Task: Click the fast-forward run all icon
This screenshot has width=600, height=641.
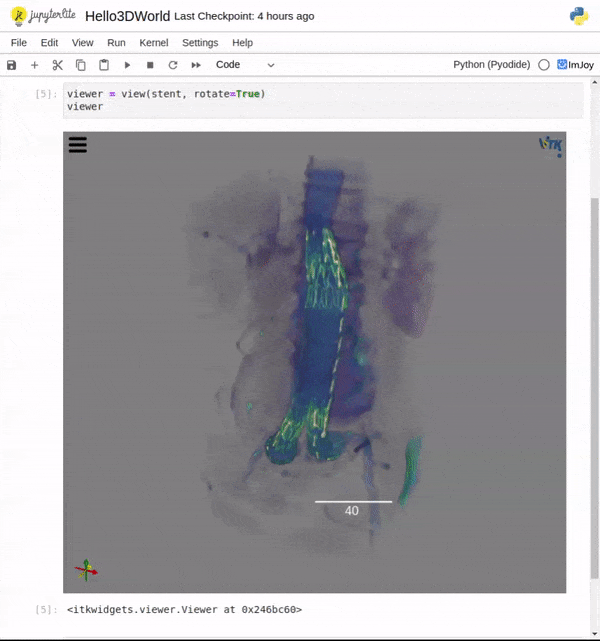Action: pos(195,65)
